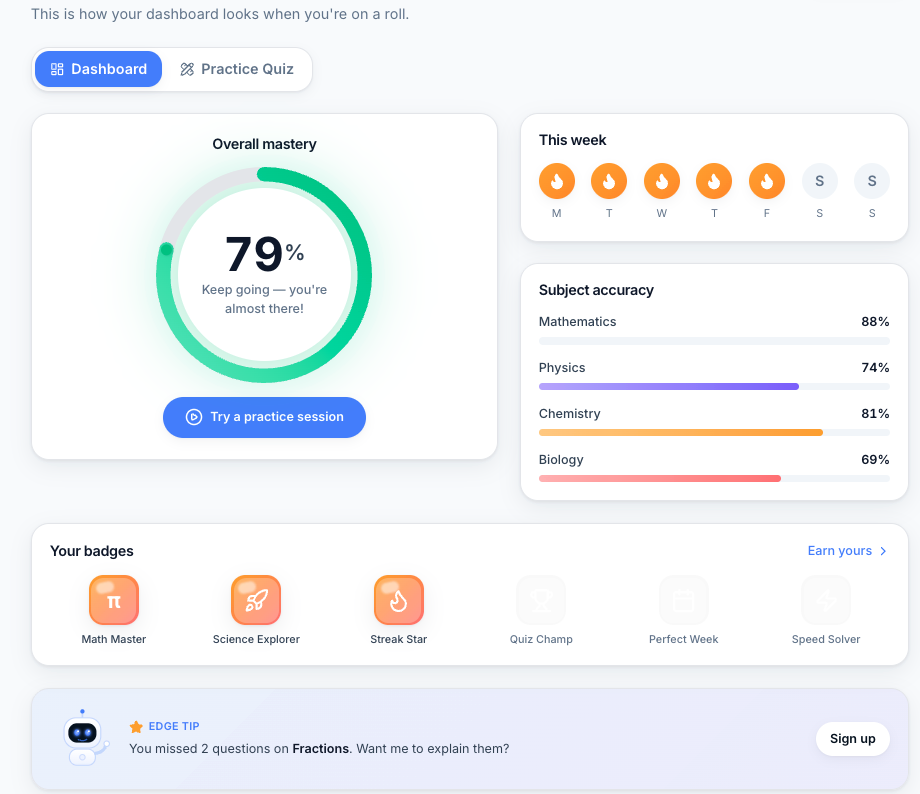920x794 pixels.
Task: Click the Overall mastery progress ring
Action: (264, 275)
